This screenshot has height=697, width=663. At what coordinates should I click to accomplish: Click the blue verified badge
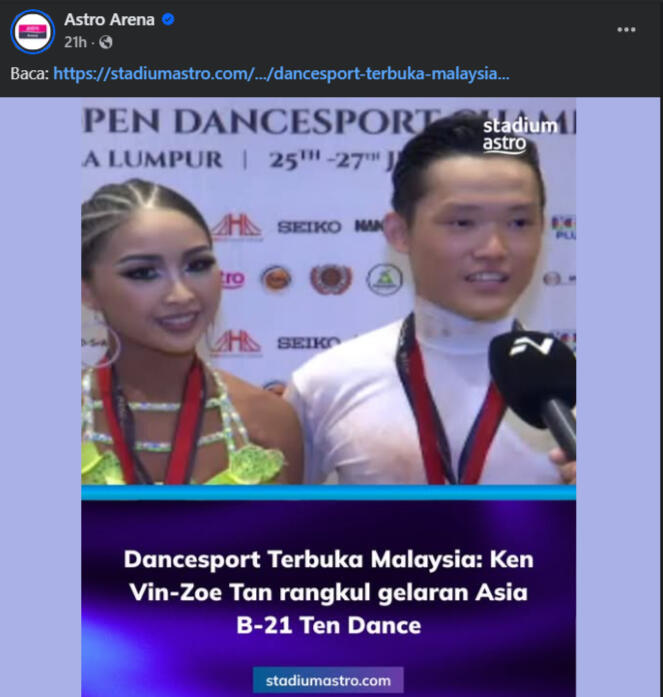pyautogui.click(x=168, y=20)
